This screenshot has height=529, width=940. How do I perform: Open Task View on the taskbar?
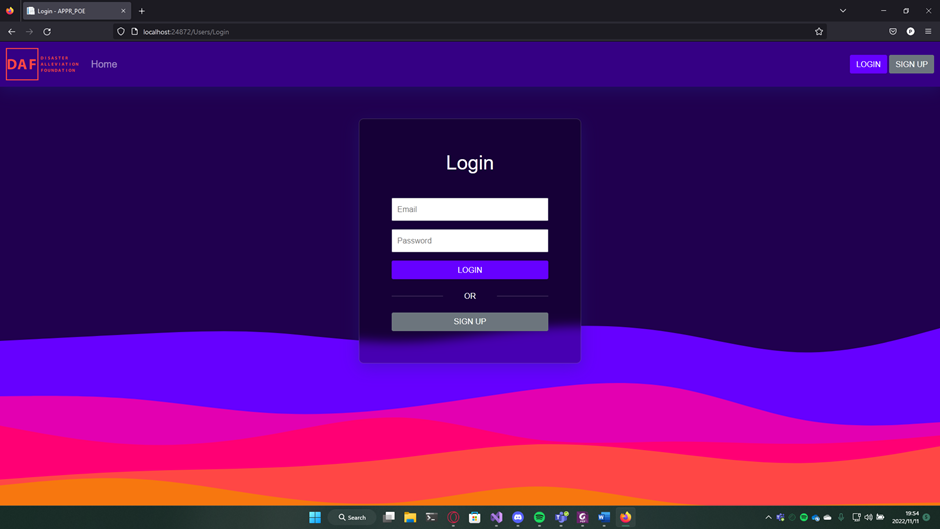pos(388,517)
